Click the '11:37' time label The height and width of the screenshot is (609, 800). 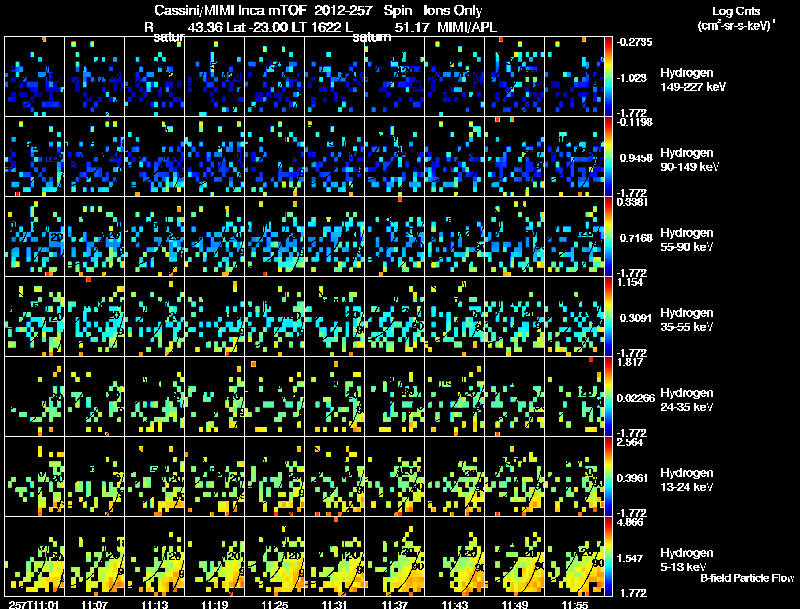[394, 604]
